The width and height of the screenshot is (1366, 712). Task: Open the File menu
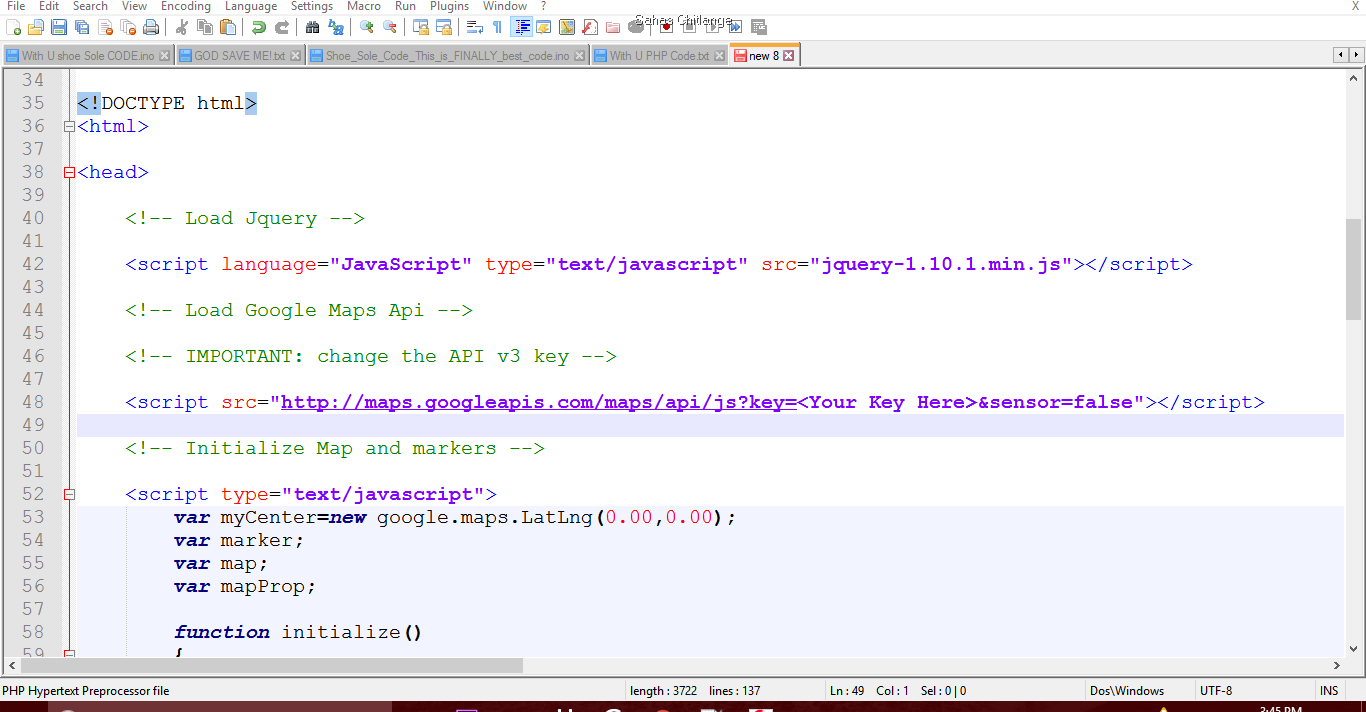tap(16, 6)
